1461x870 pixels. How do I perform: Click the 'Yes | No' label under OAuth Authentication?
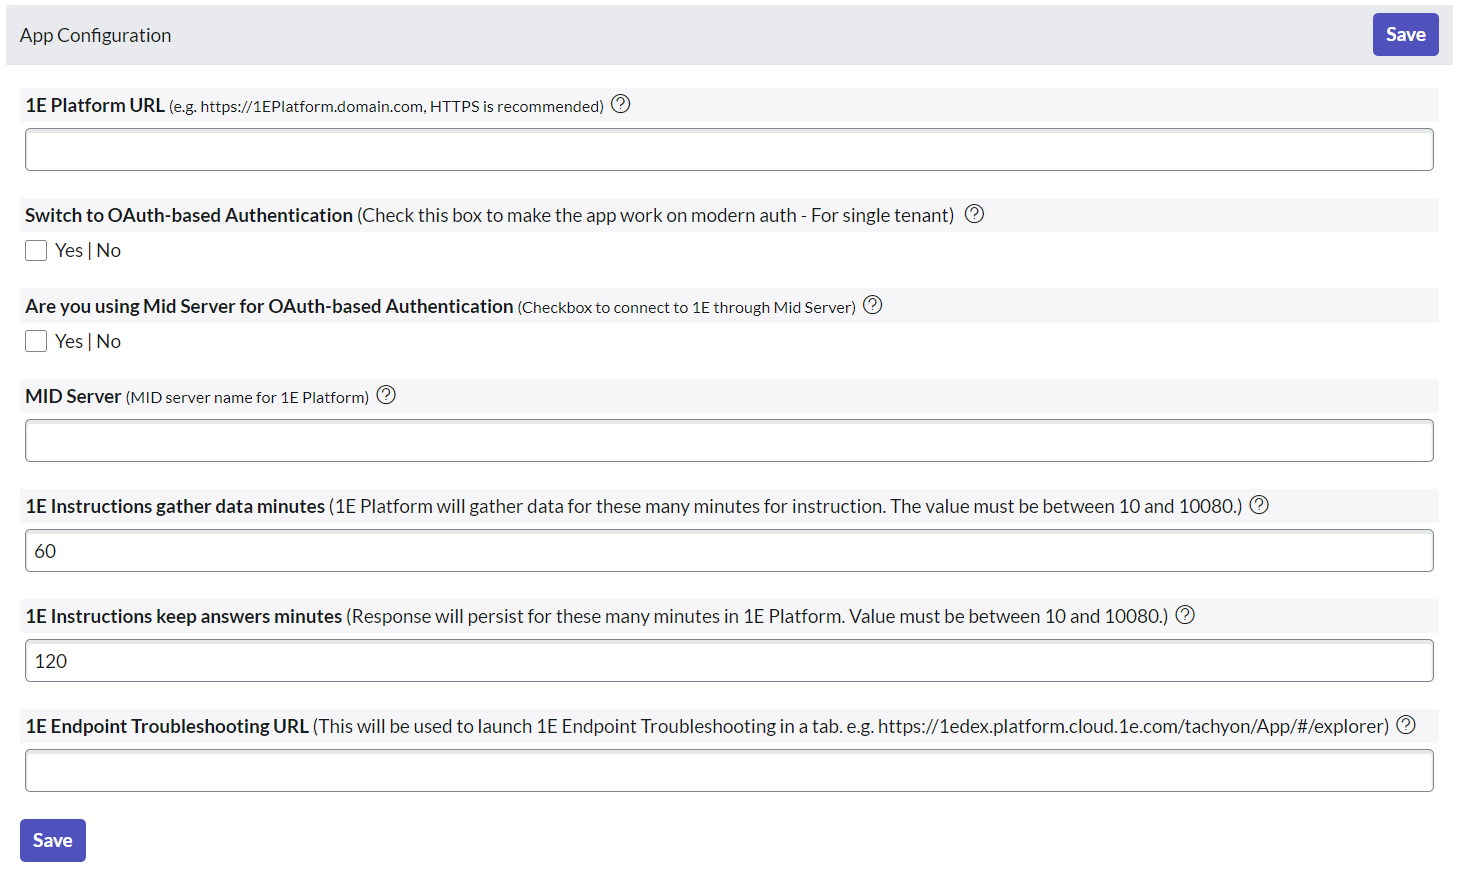pyautogui.click(x=88, y=250)
